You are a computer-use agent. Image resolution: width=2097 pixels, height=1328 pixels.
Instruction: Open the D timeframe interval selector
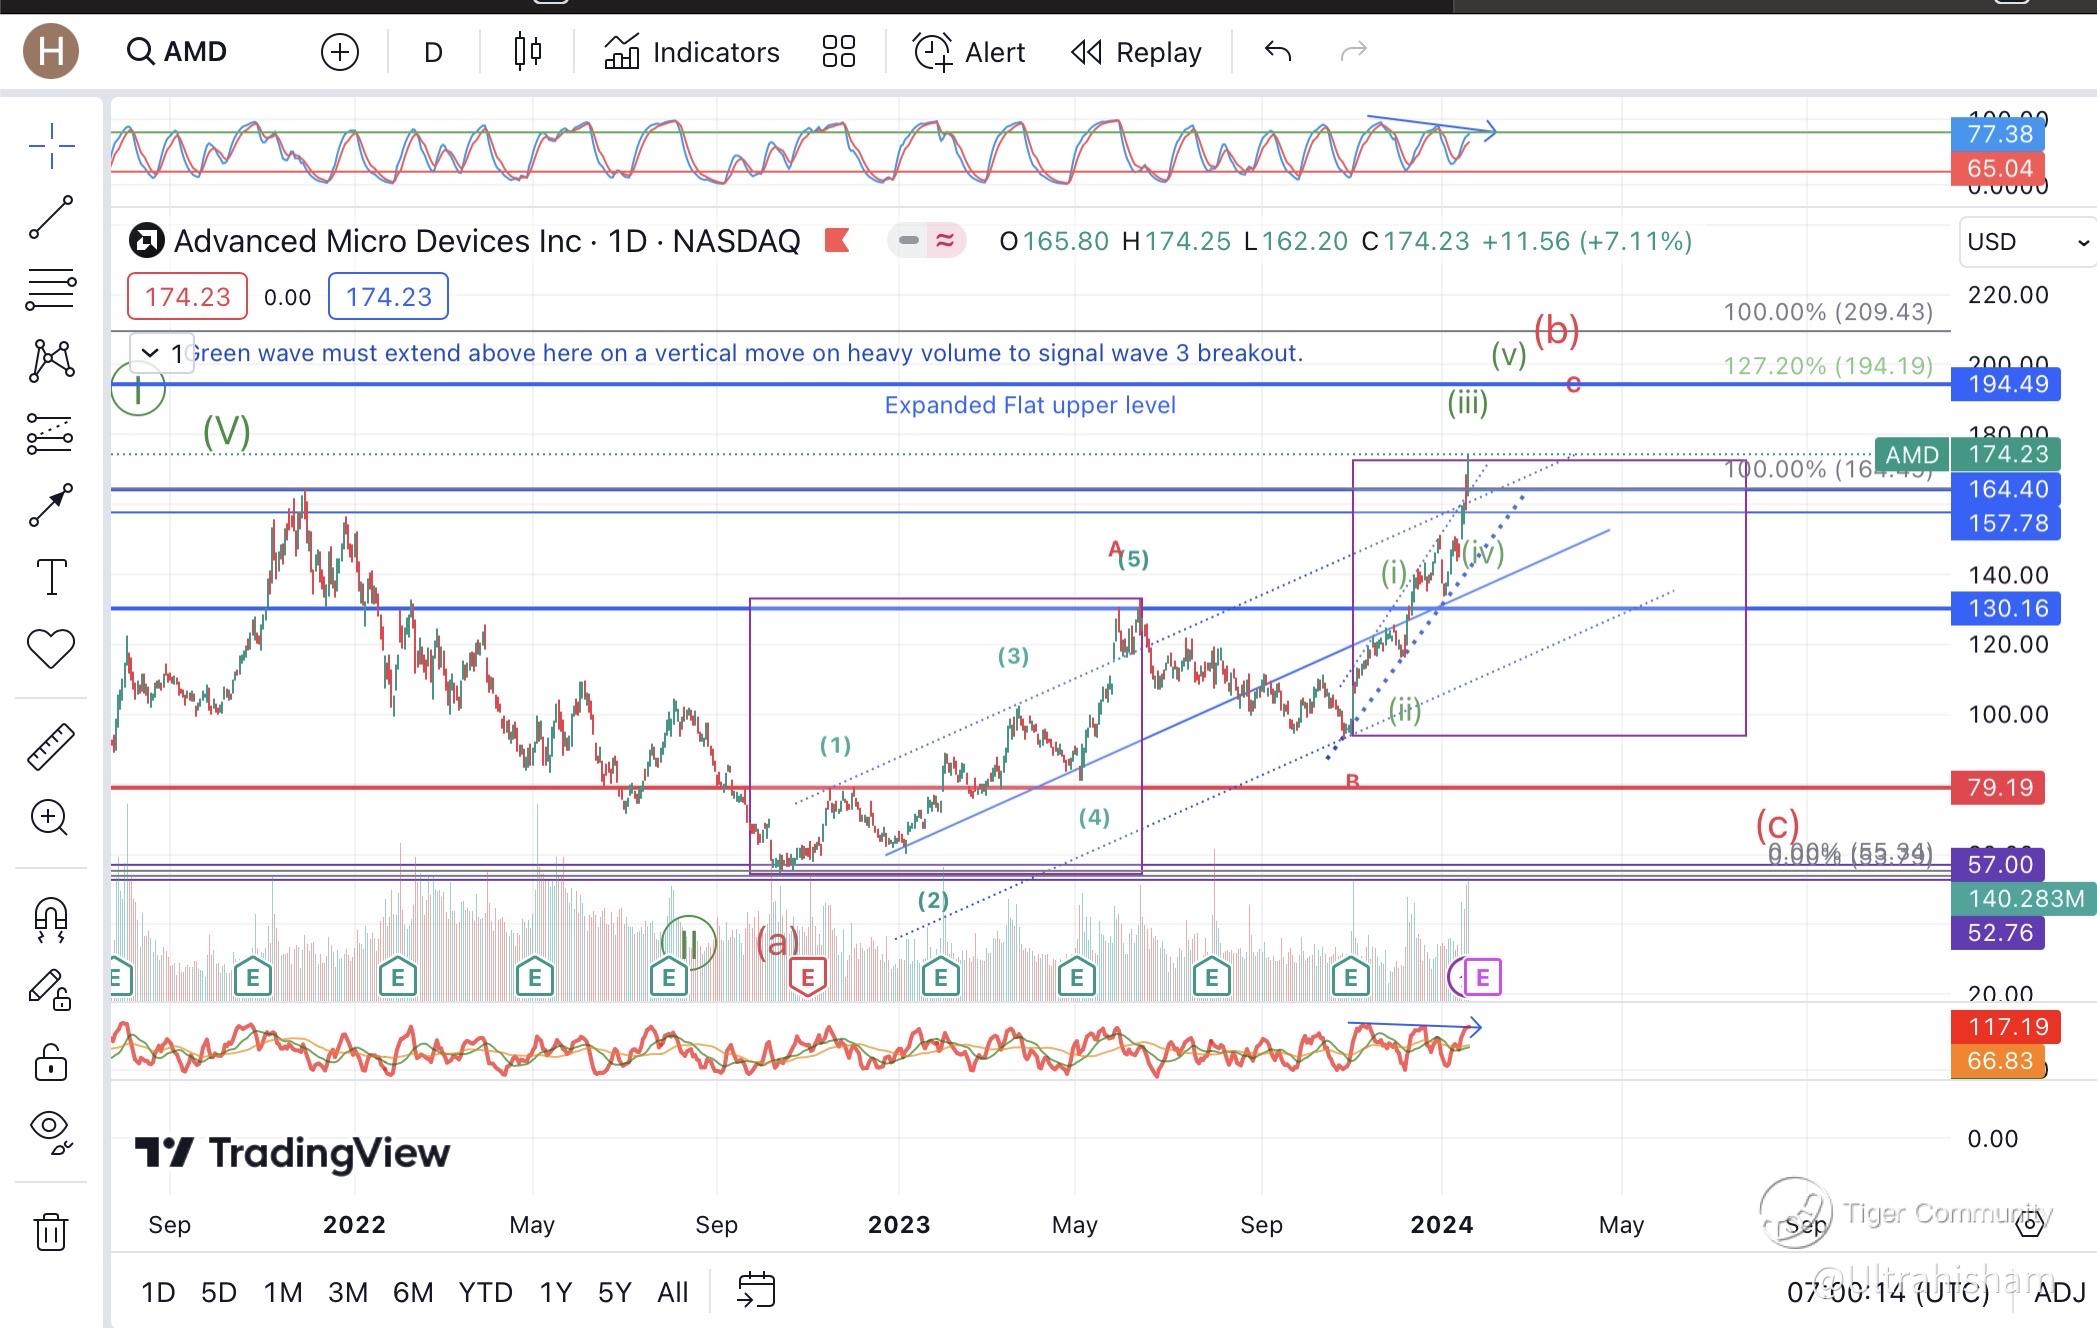(x=433, y=52)
